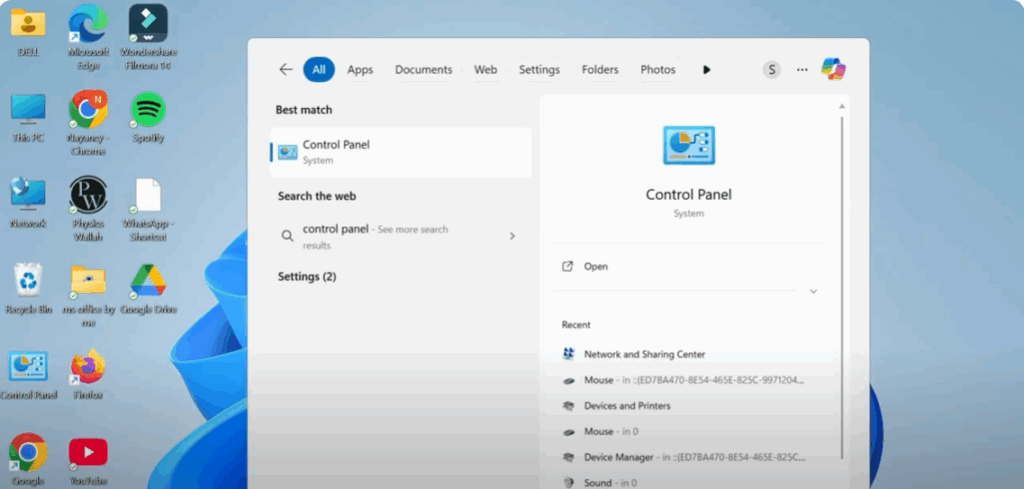Viewport: 1024px width, 489px height.
Task: Show more filter tabs with play arrow
Action: click(707, 70)
